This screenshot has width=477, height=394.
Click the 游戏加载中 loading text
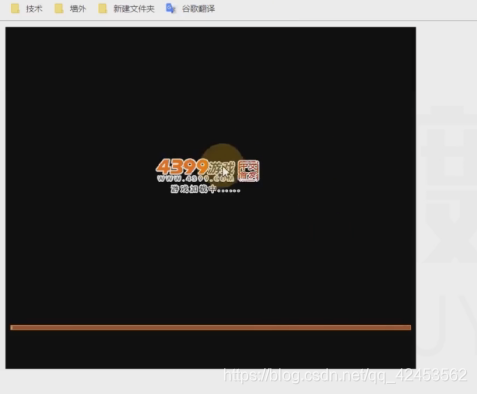click(205, 189)
